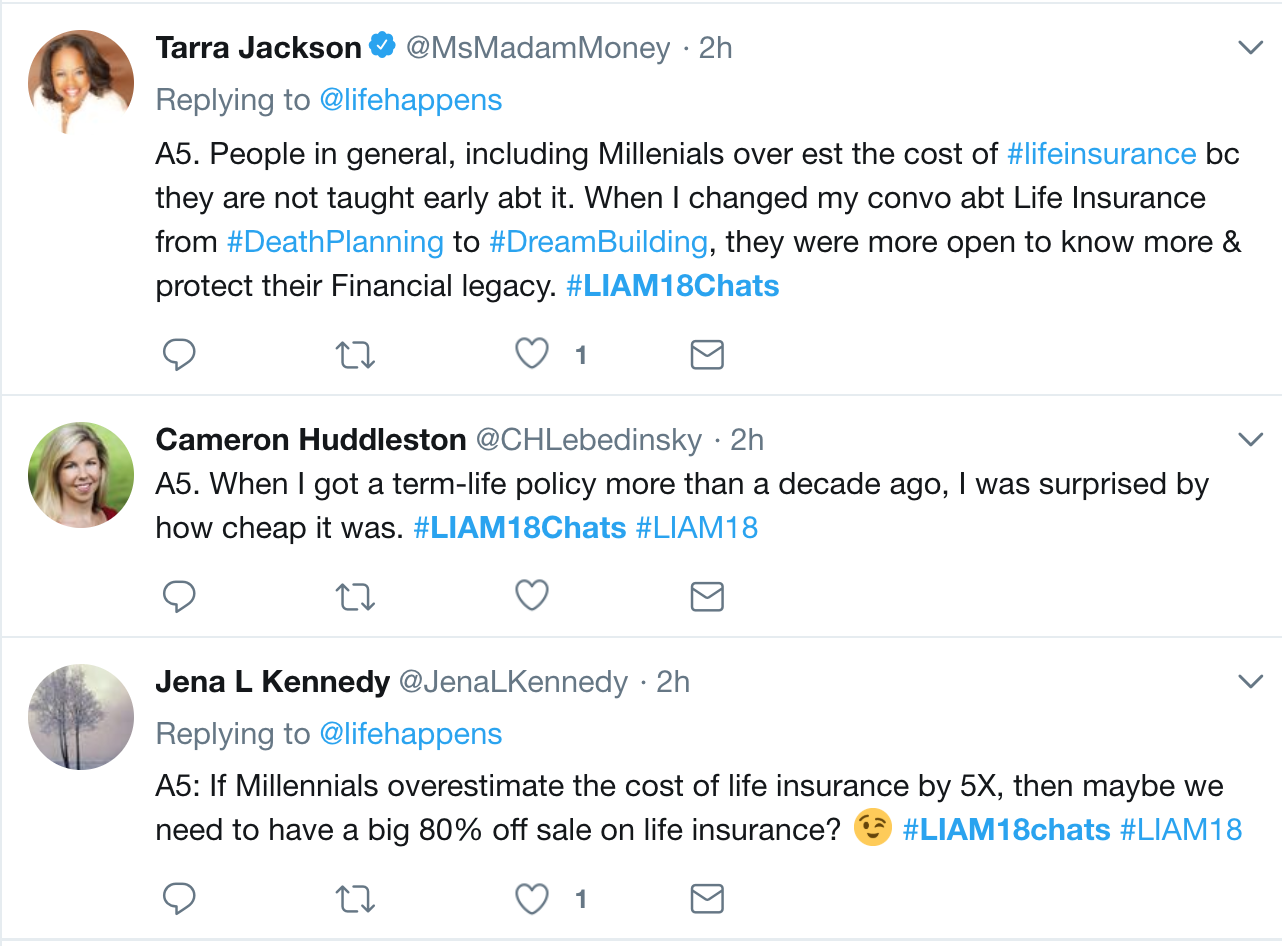Like Jena L Kennedy's 80% off tweet
The width and height of the screenshot is (1282, 946).
532,899
